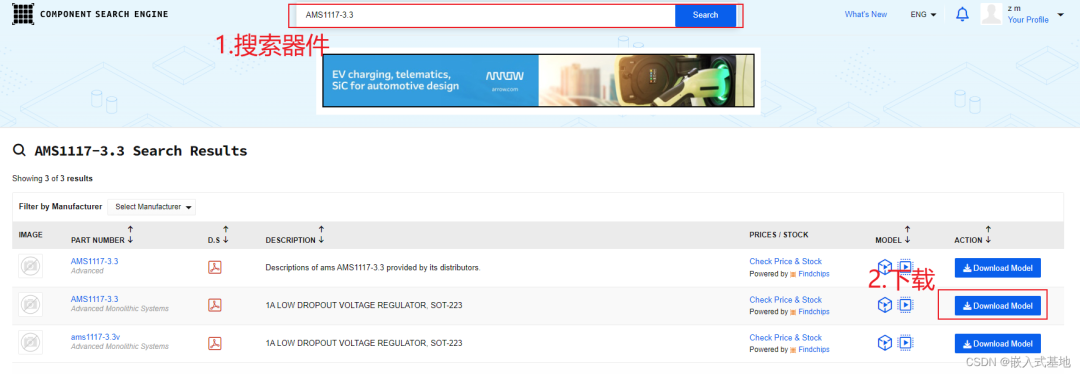Expand the Select Manufacturer dropdown
Screen dimensions: 1080x374
[152, 207]
